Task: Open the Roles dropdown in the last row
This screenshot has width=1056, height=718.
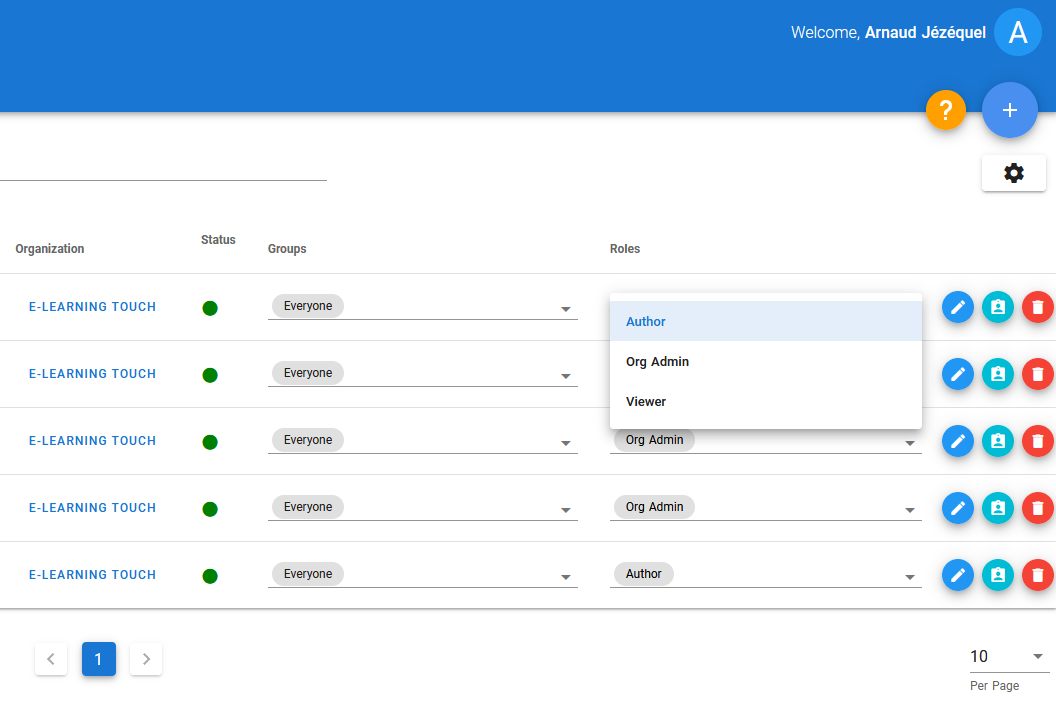Action: click(909, 577)
